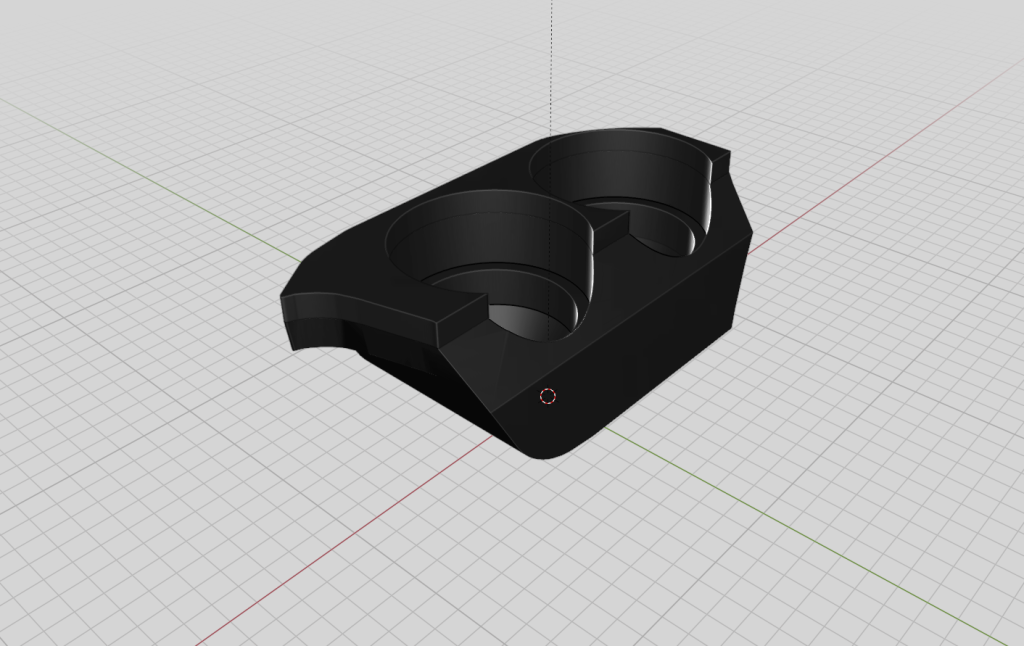Image resolution: width=1024 pixels, height=646 pixels.
Task: Click the red-white 3D cursor circle
Action: click(x=547, y=396)
